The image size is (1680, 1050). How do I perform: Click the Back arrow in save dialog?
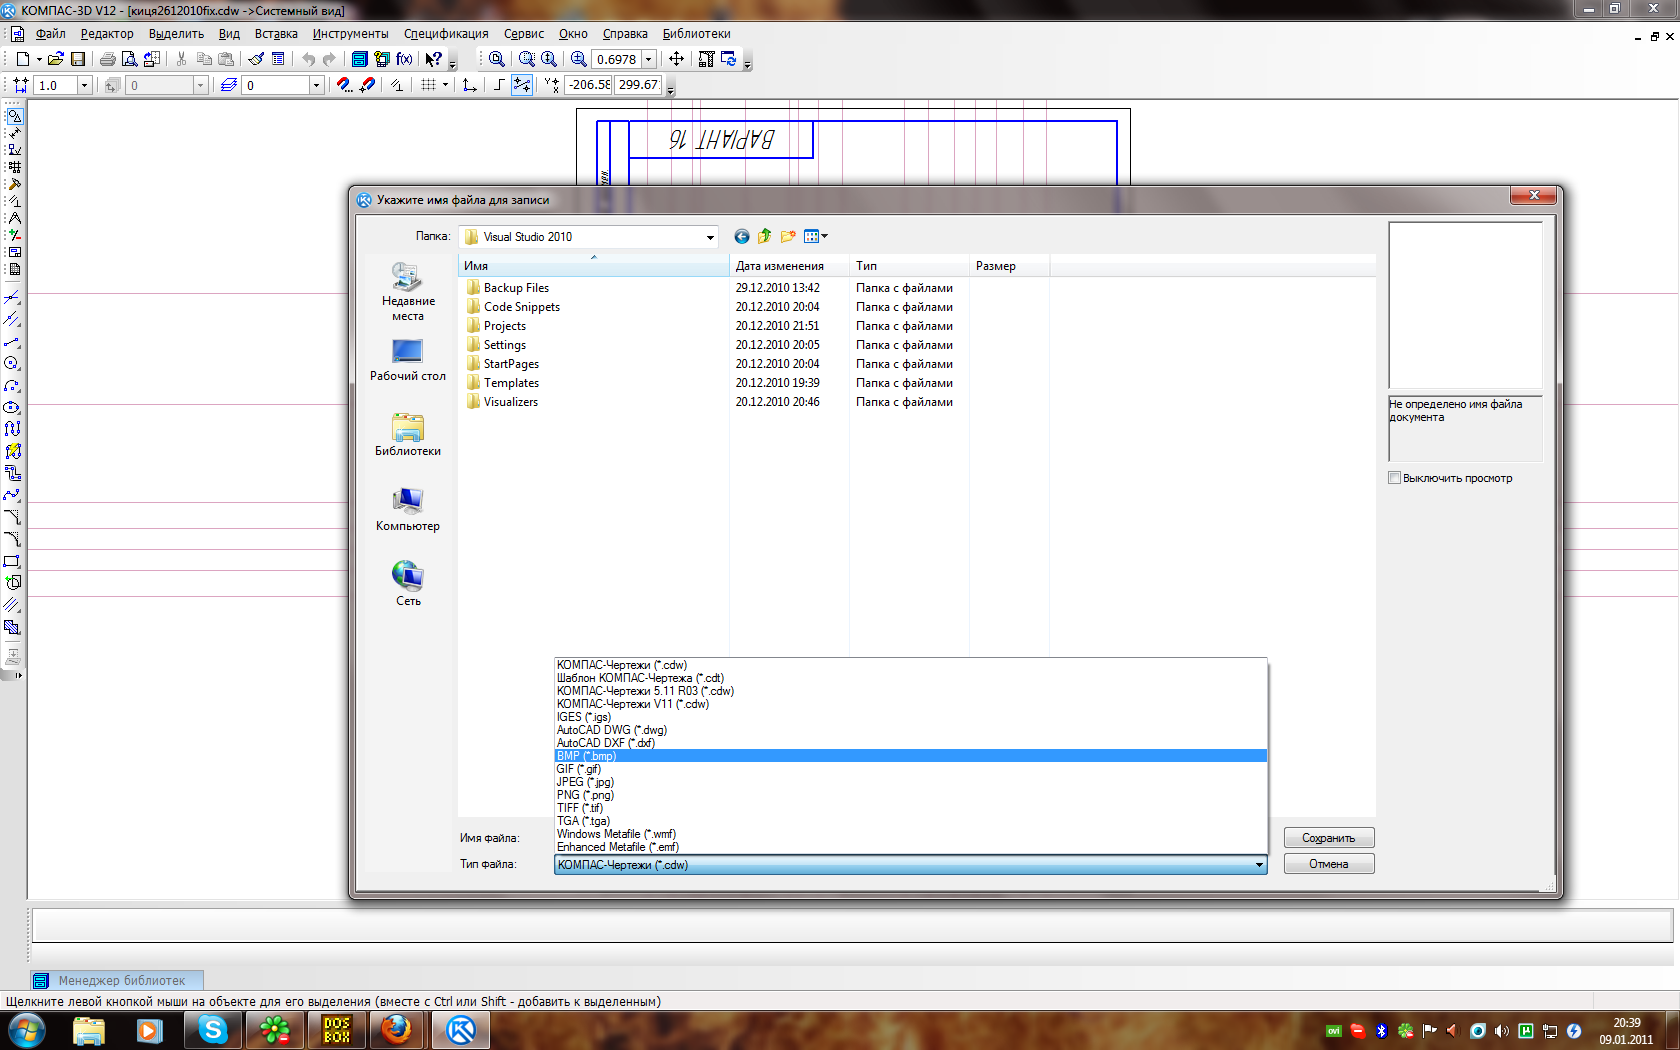pos(741,237)
